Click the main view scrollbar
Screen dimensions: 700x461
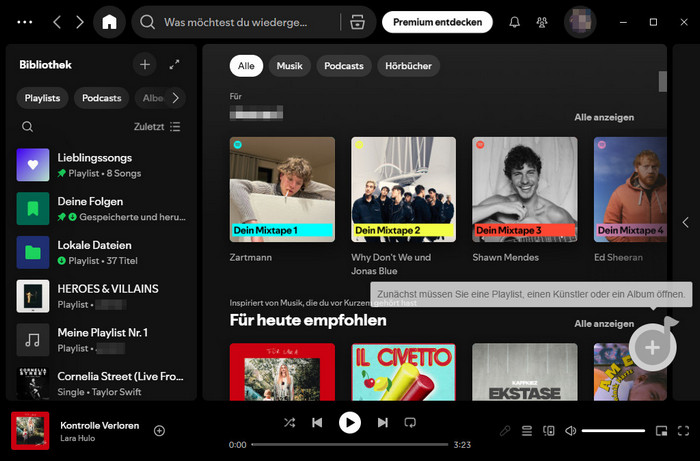(x=662, y=81)
